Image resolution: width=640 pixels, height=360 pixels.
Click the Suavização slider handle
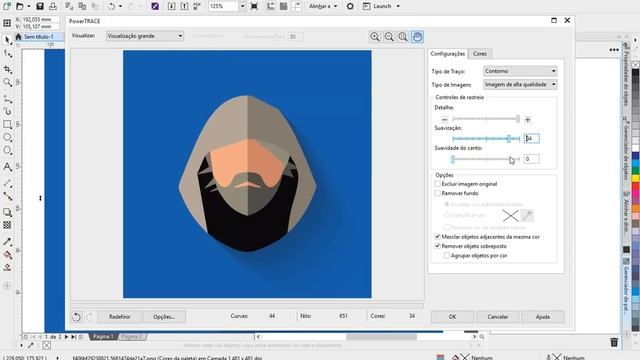(x=509, y=139)
